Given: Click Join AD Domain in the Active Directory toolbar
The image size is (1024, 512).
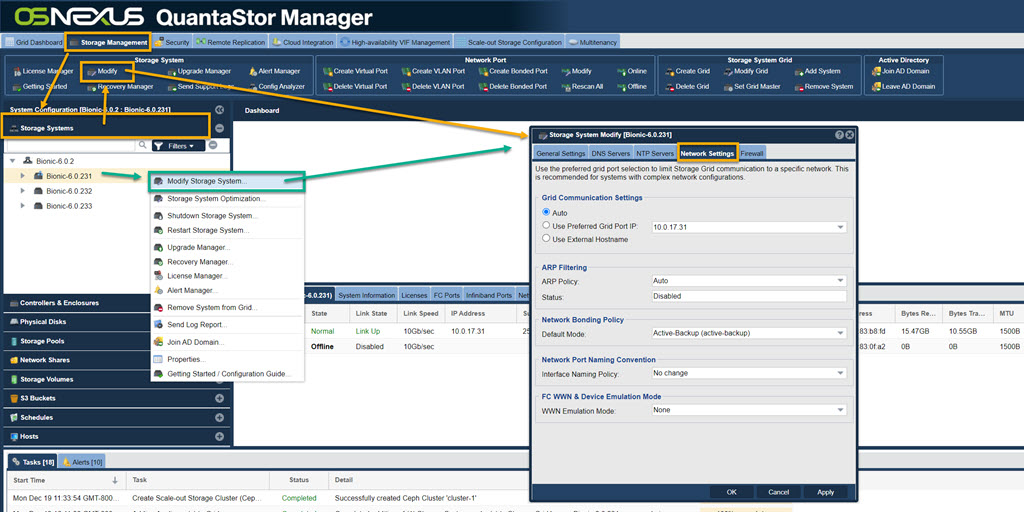Looking at the screenshot, I should point(900,71).
